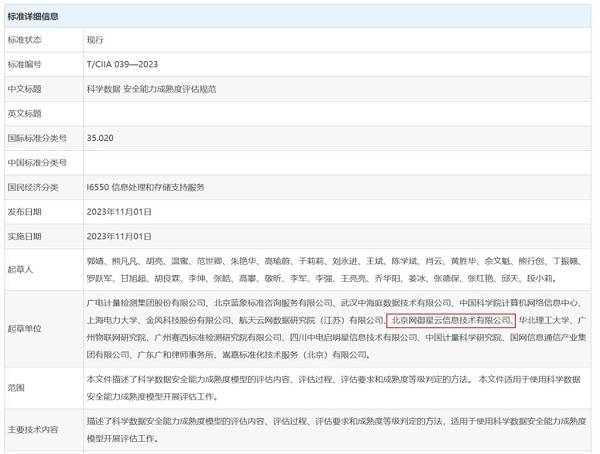Click the 范围 row label

[18, 387]
